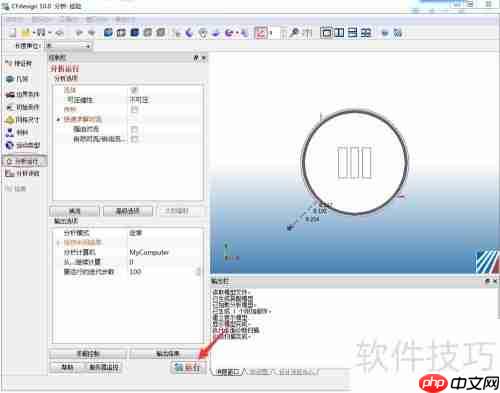This screenshot has height=393, width=500.
Task: Close the output panel with X icon
Action: 495,281
